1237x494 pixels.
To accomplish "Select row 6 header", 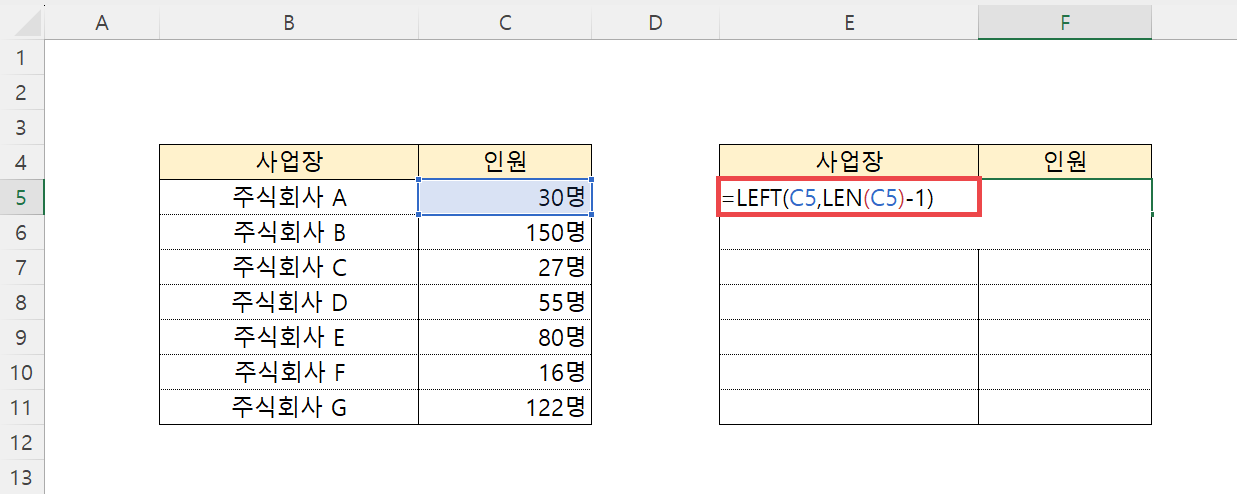I will tap(22, 232).
